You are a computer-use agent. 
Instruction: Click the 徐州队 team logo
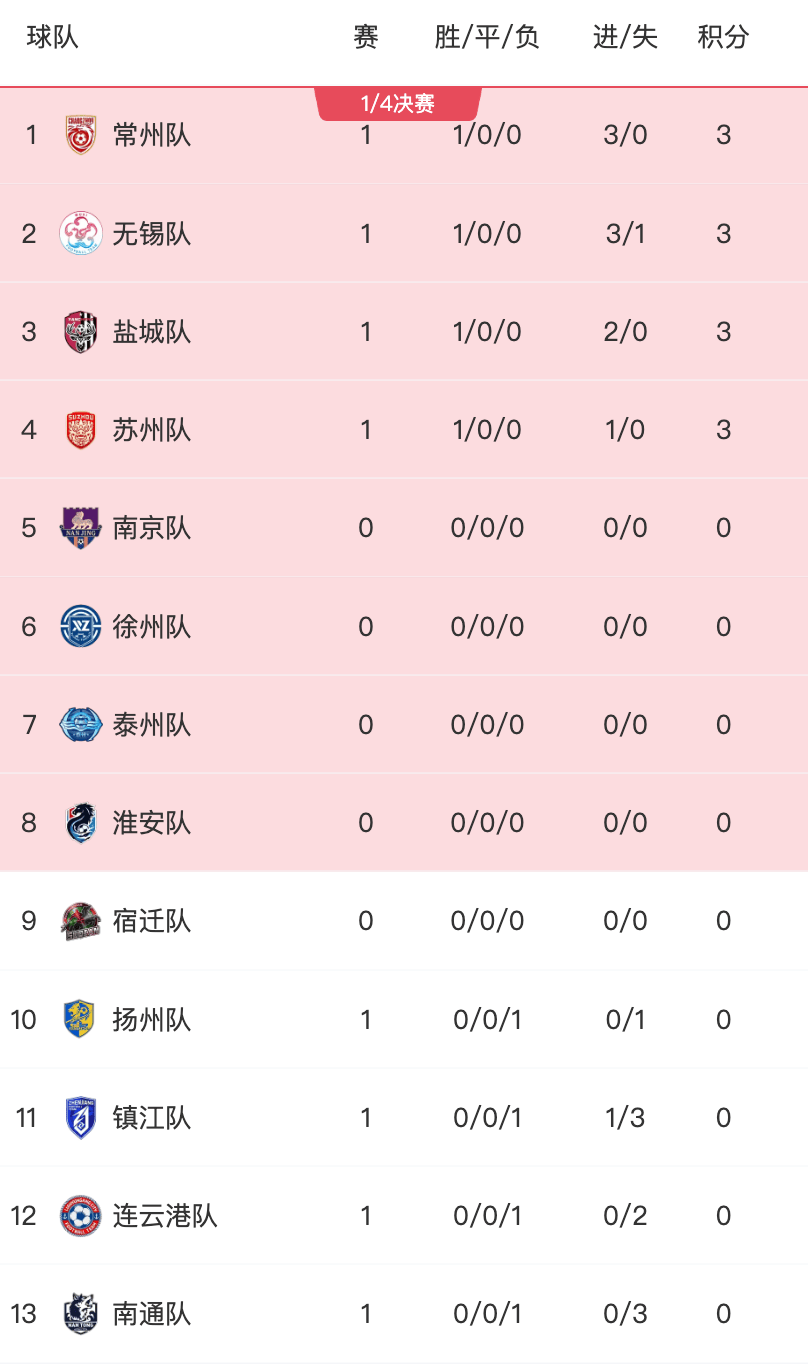pos(80,626)
